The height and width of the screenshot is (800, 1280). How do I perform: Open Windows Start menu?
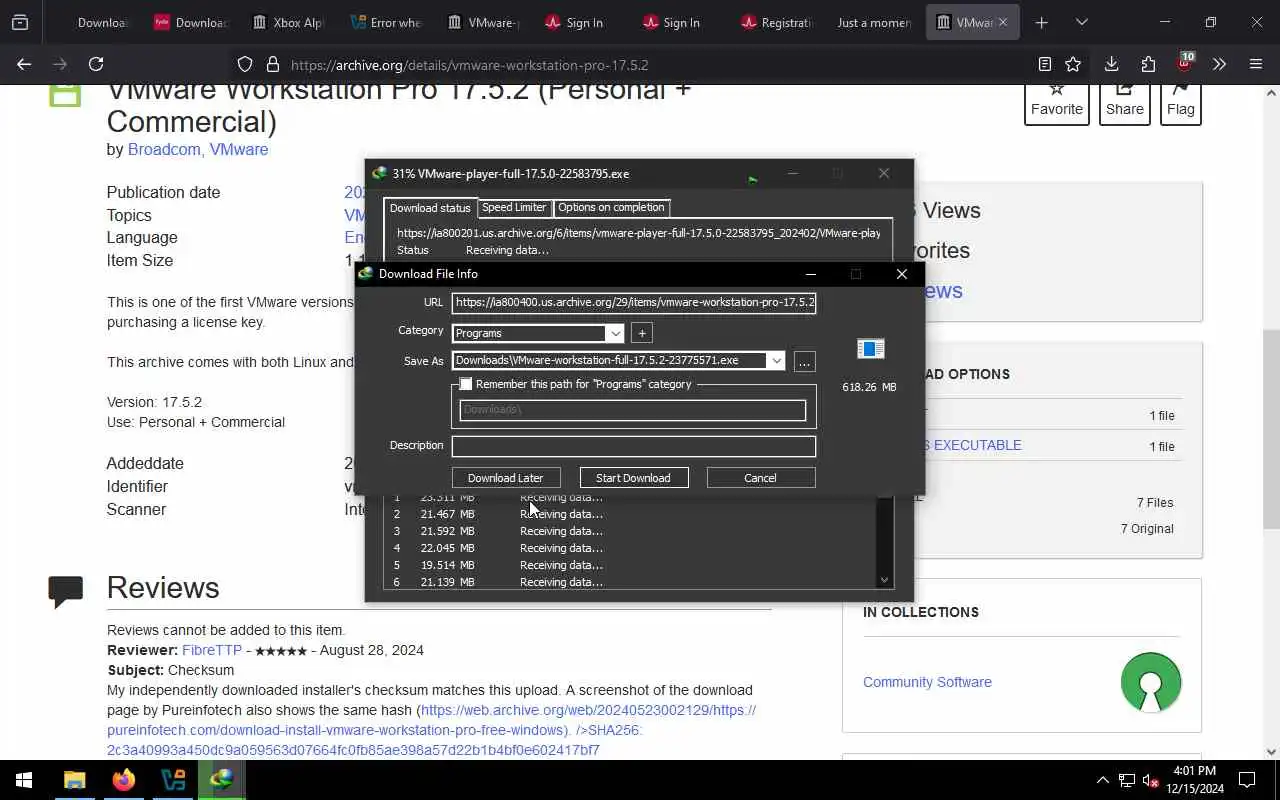(x=24, y=780)
